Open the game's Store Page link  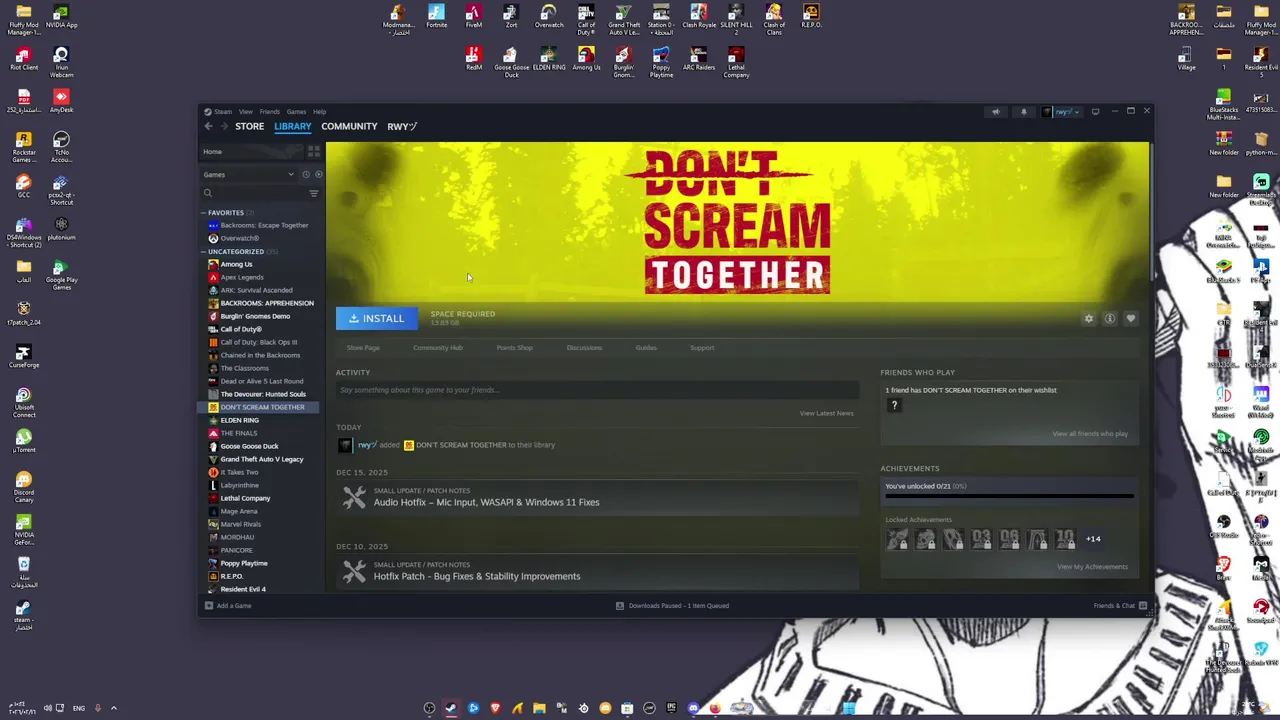[x=363, y=348]
